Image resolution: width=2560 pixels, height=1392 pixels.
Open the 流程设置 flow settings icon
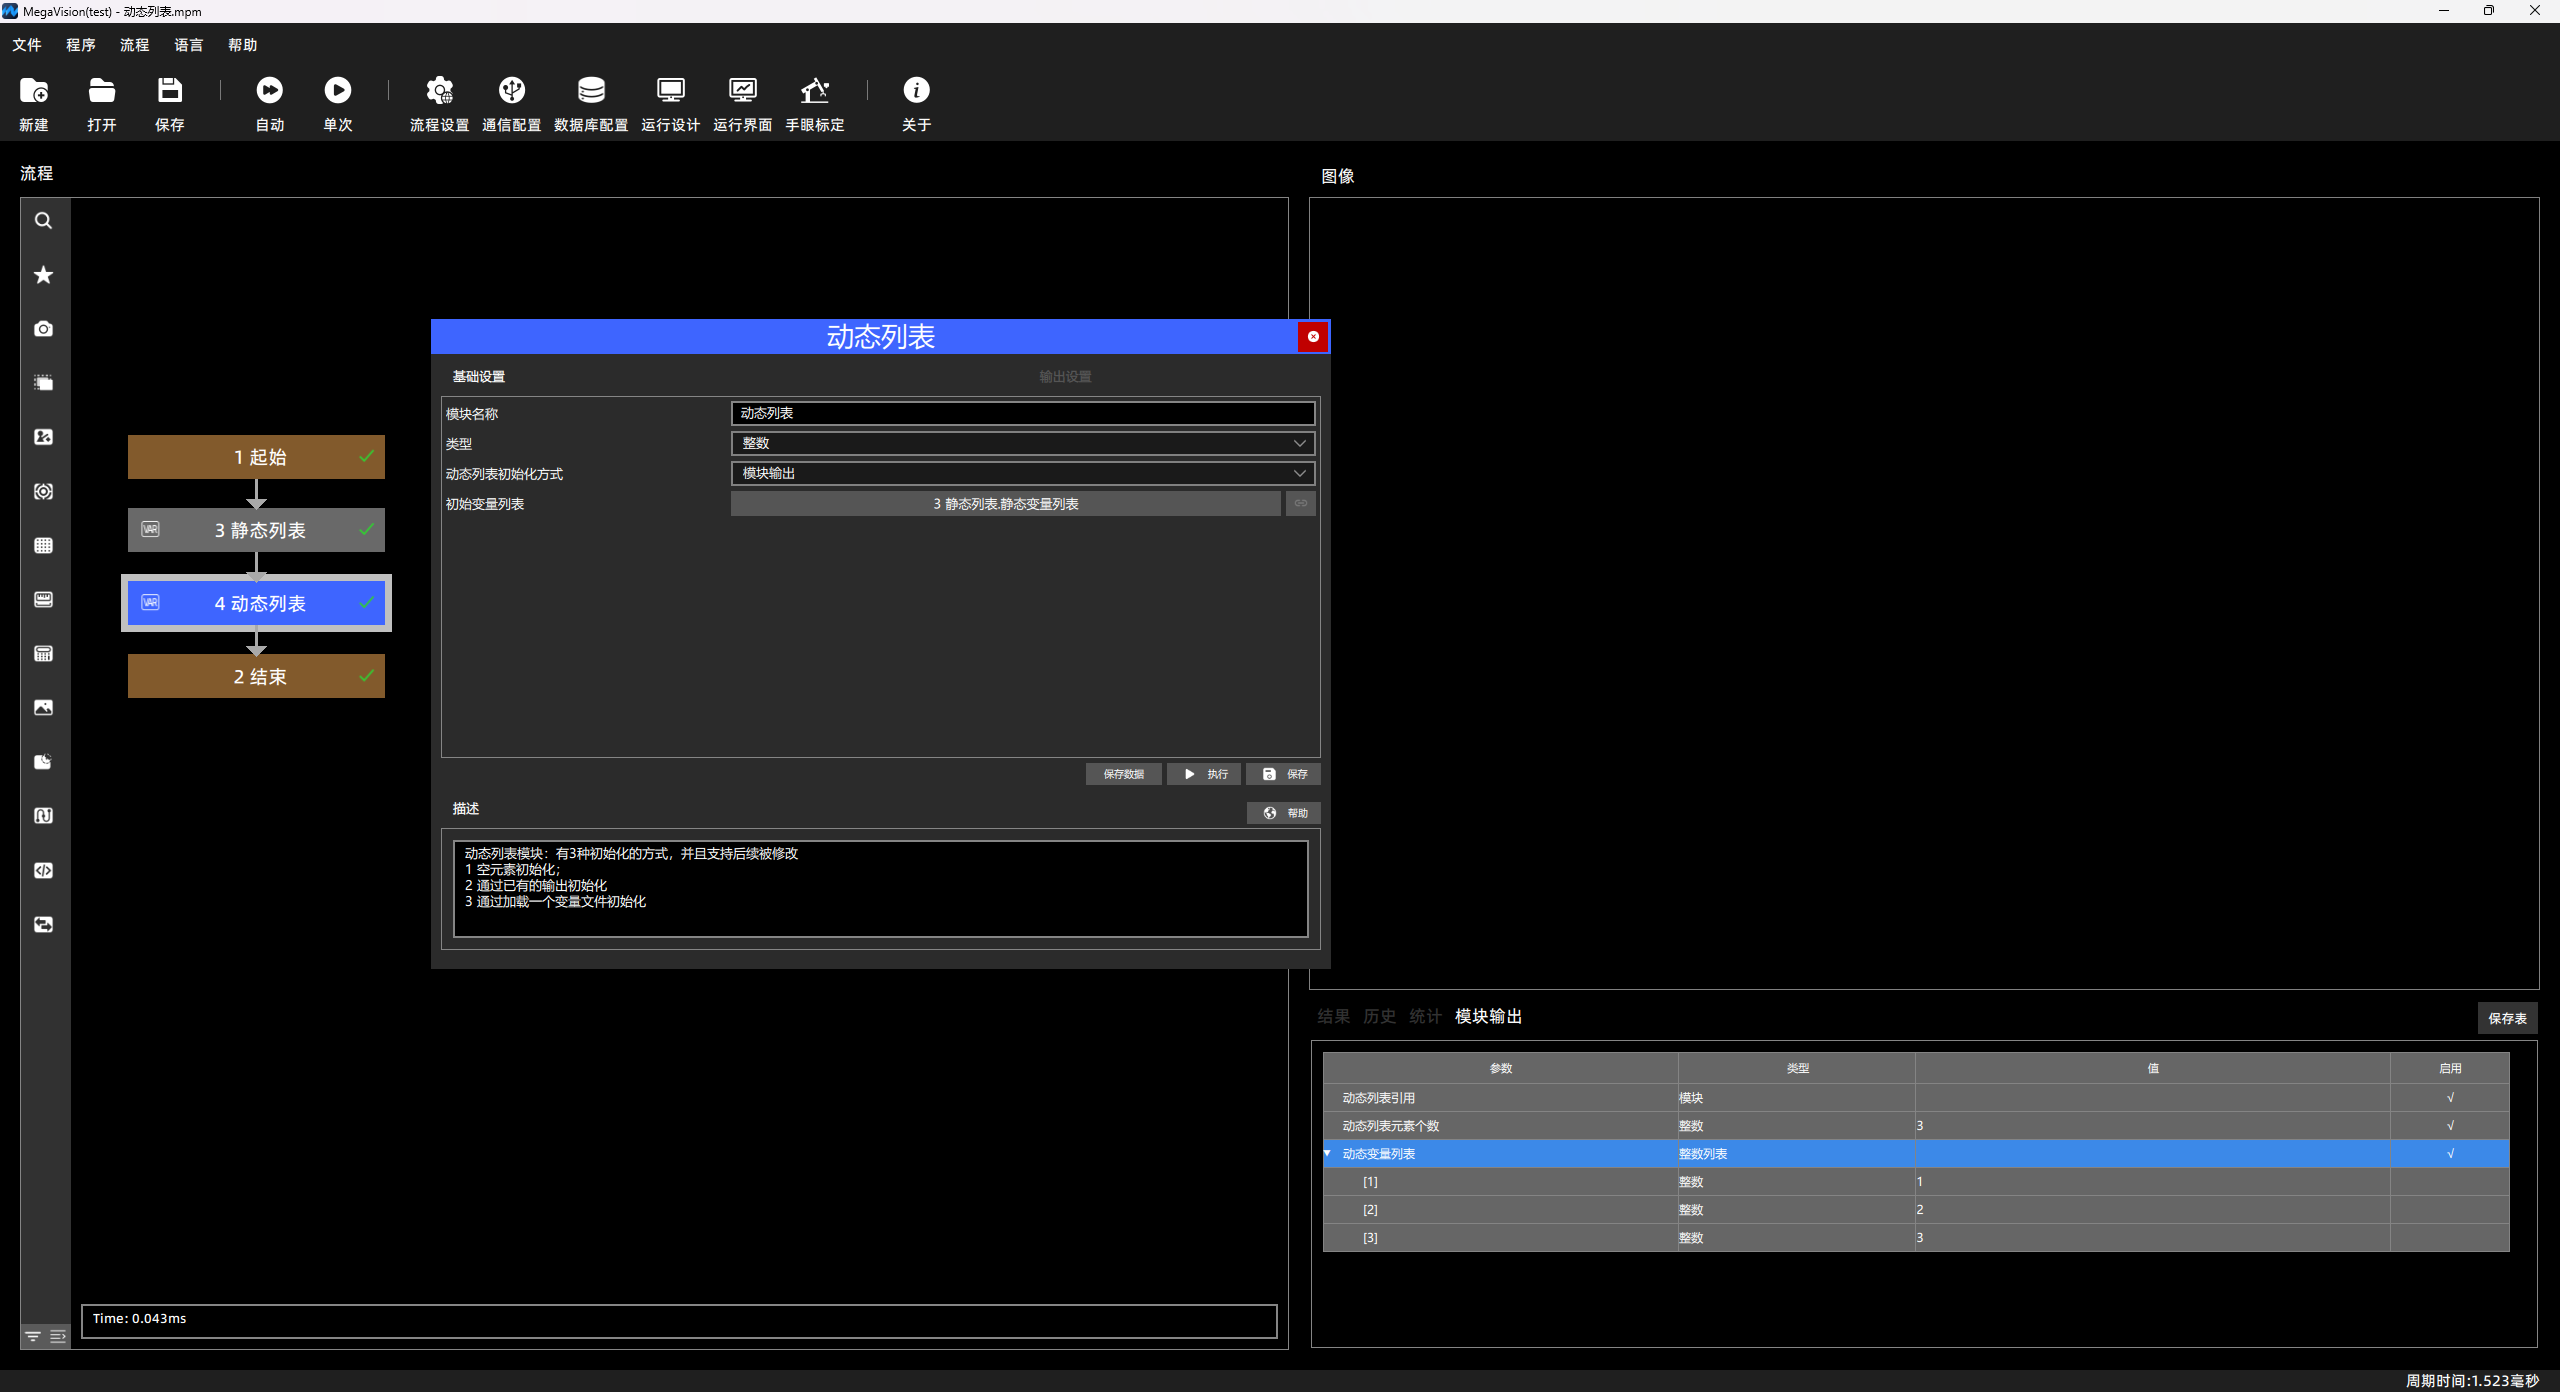(x=439, y=91)
